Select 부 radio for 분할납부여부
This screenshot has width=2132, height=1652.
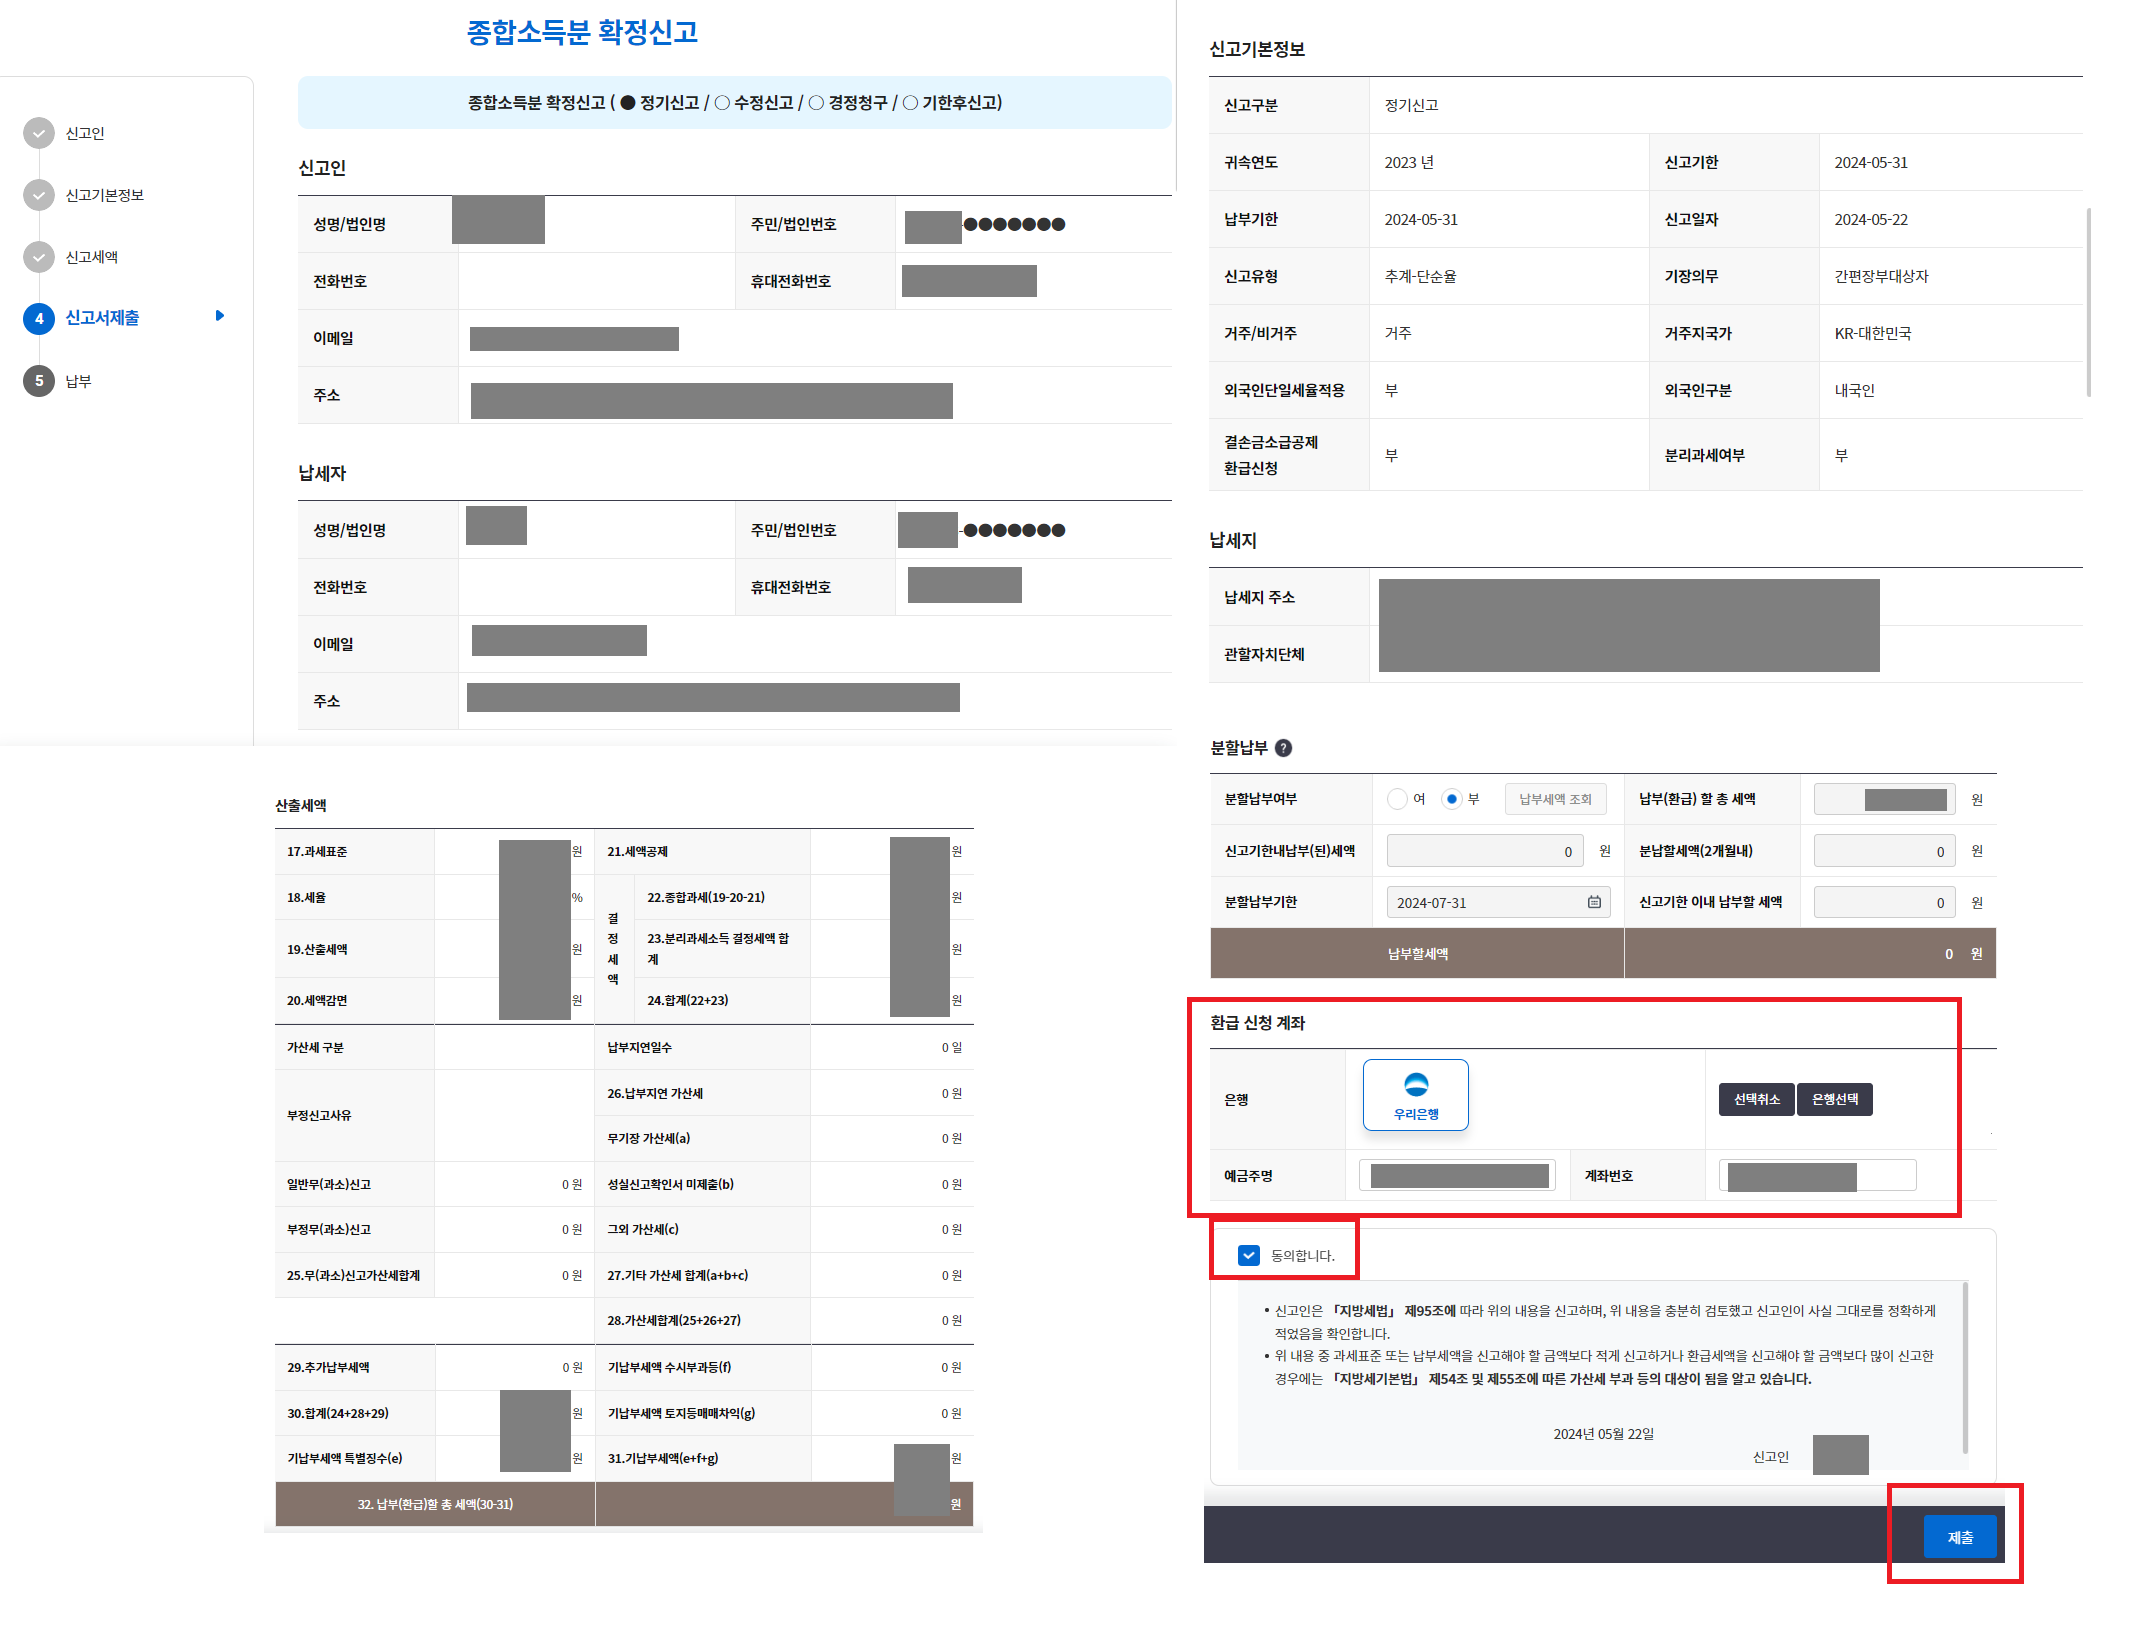pos(1451,799)
